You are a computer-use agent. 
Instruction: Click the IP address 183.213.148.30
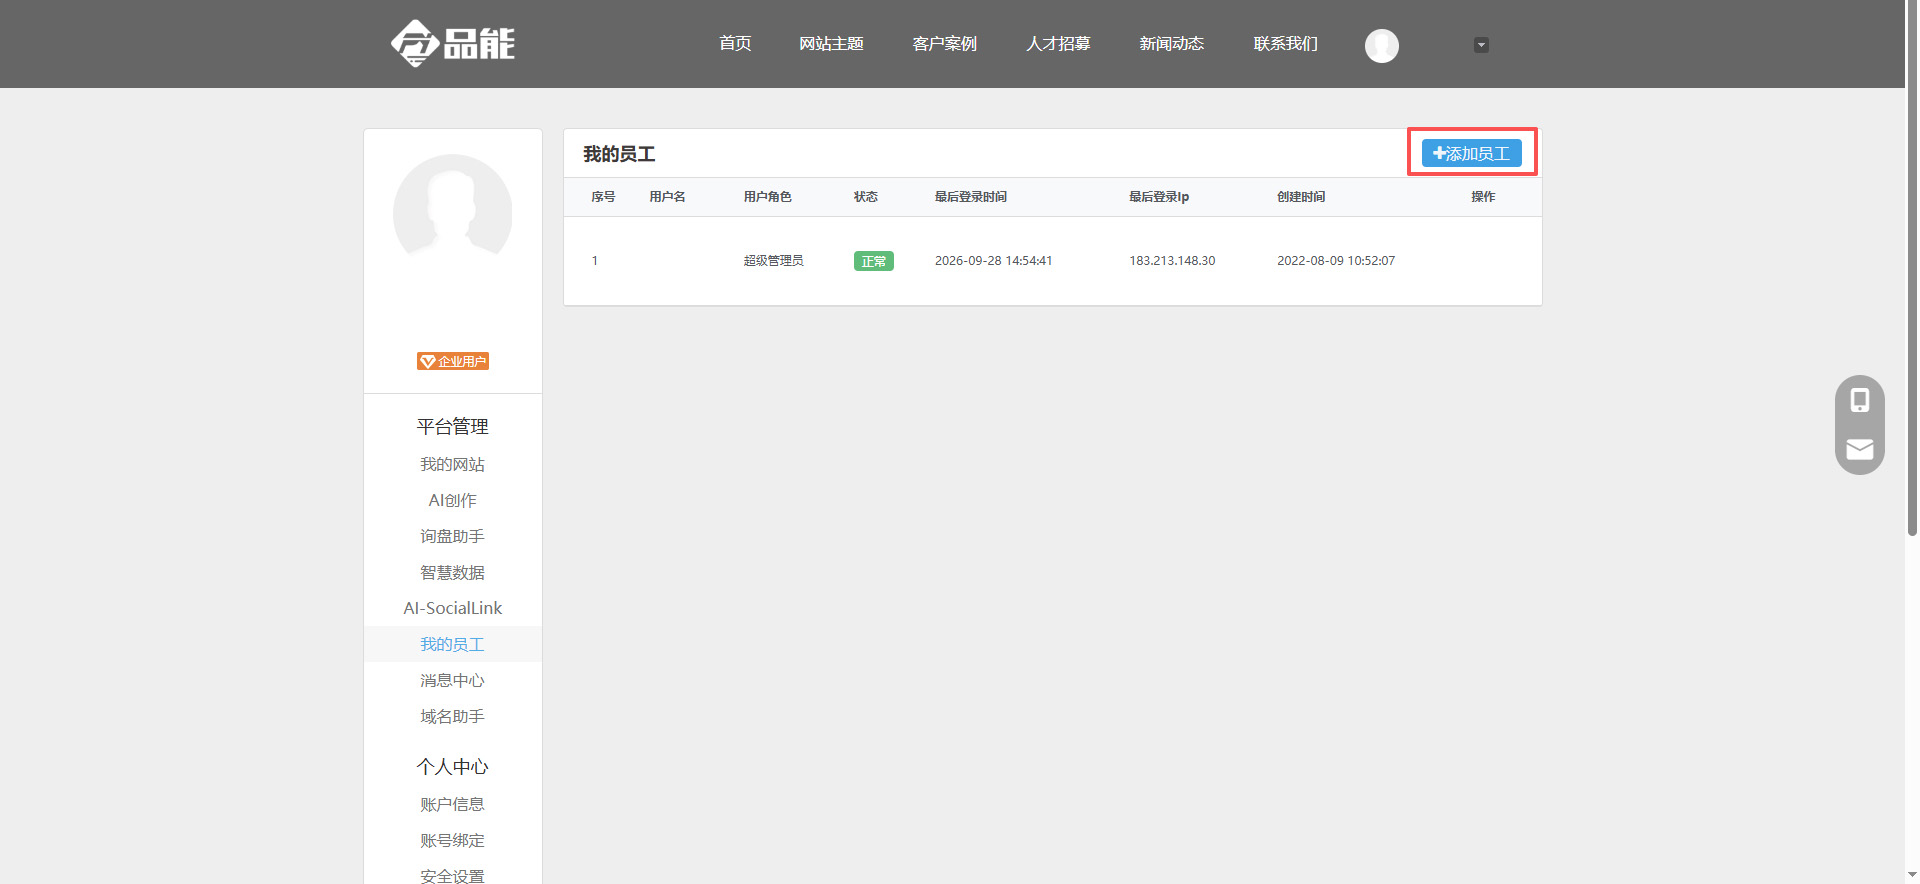tap(1173, 261)
